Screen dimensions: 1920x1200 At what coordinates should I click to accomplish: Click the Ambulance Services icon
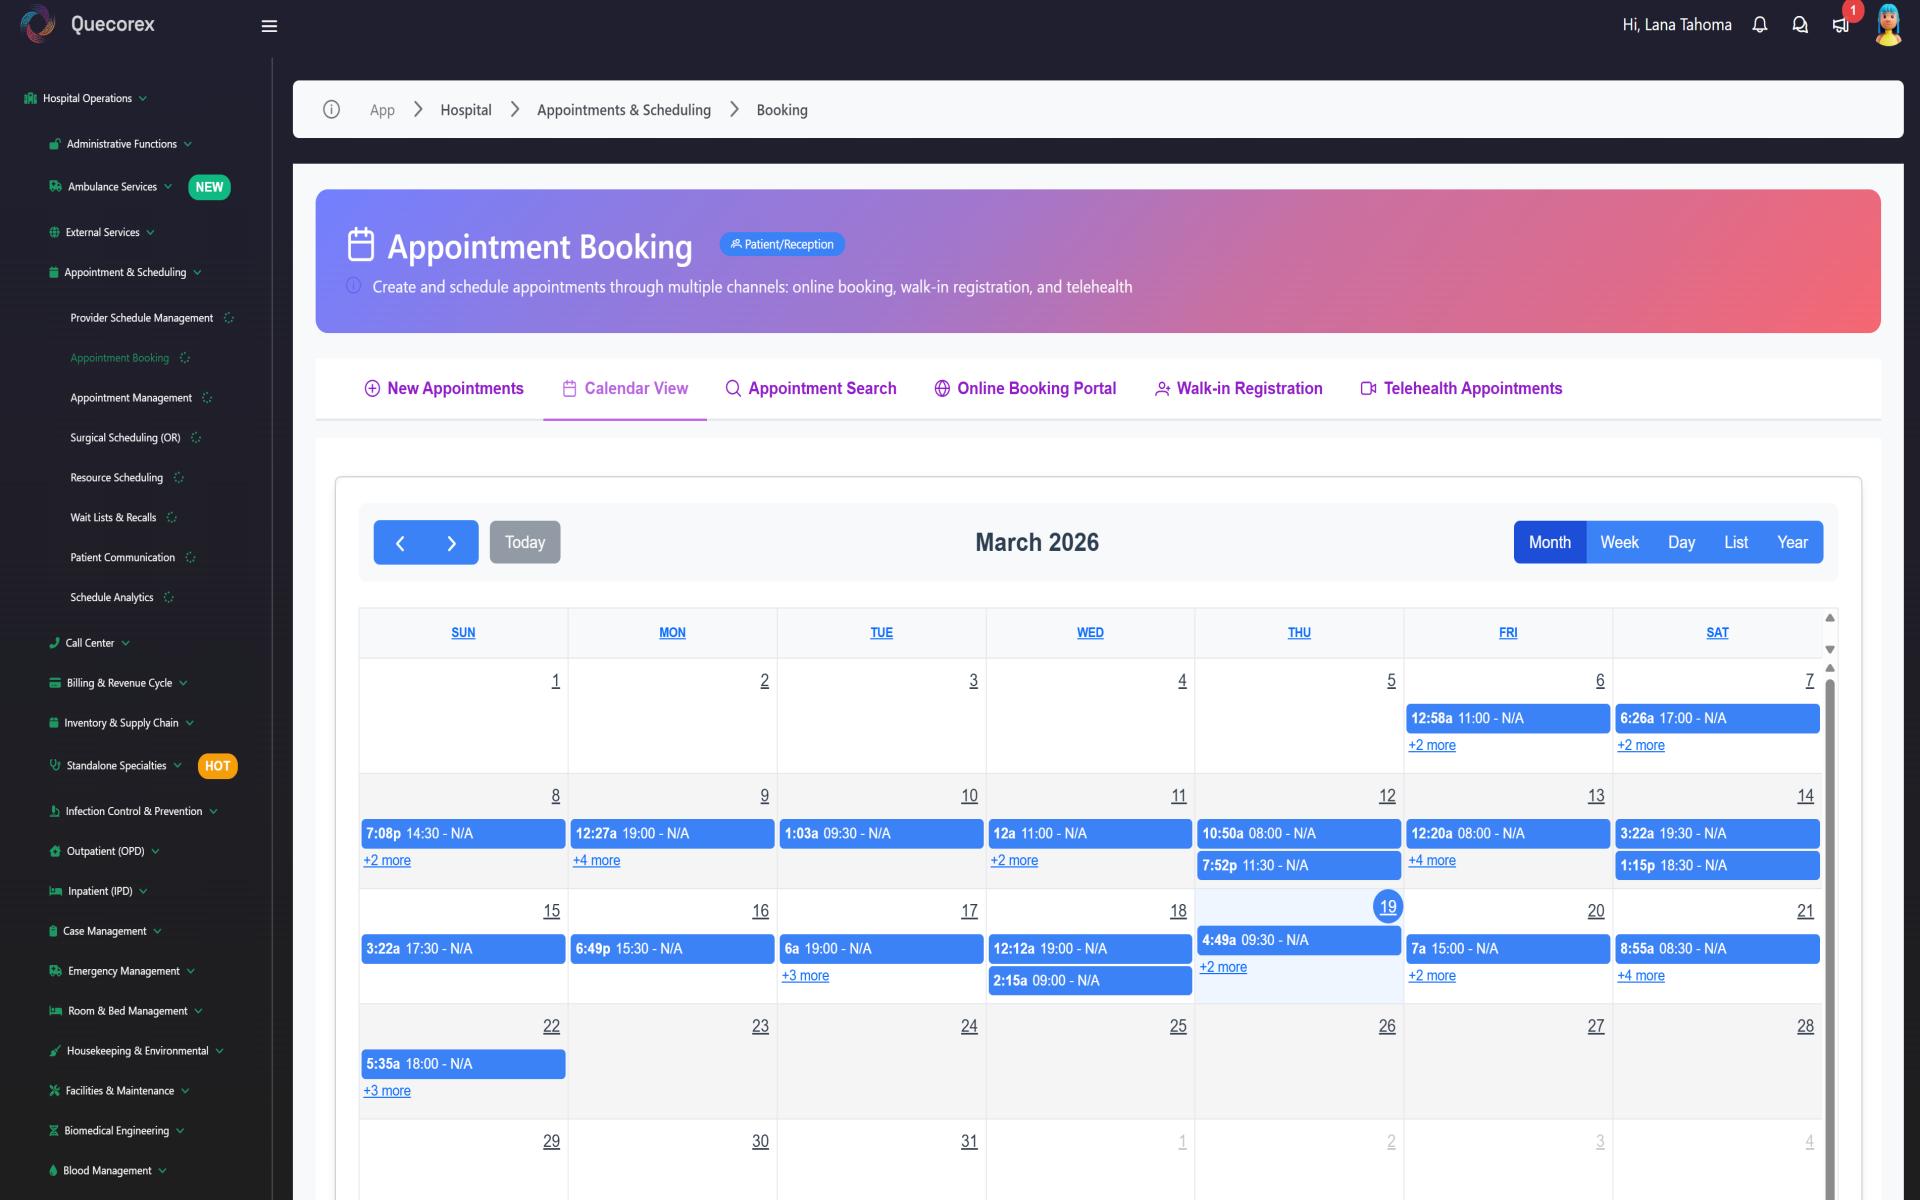coord(55,186)
